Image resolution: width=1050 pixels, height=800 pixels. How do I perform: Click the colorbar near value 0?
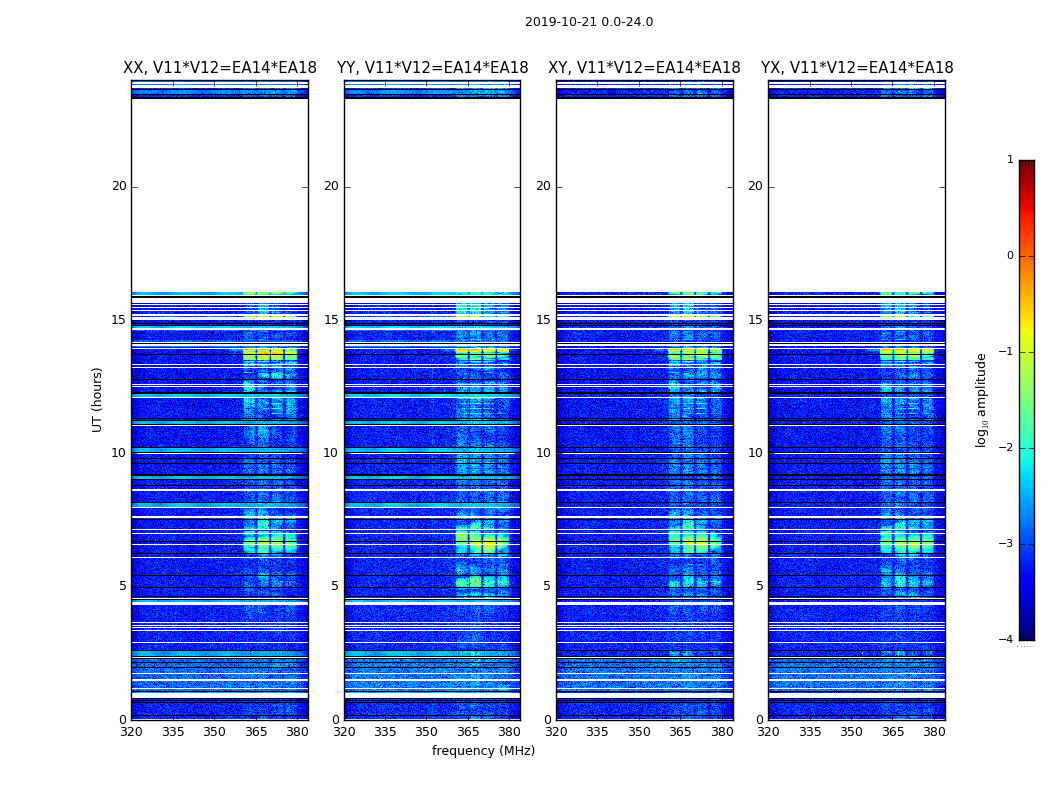[1027, 256]
